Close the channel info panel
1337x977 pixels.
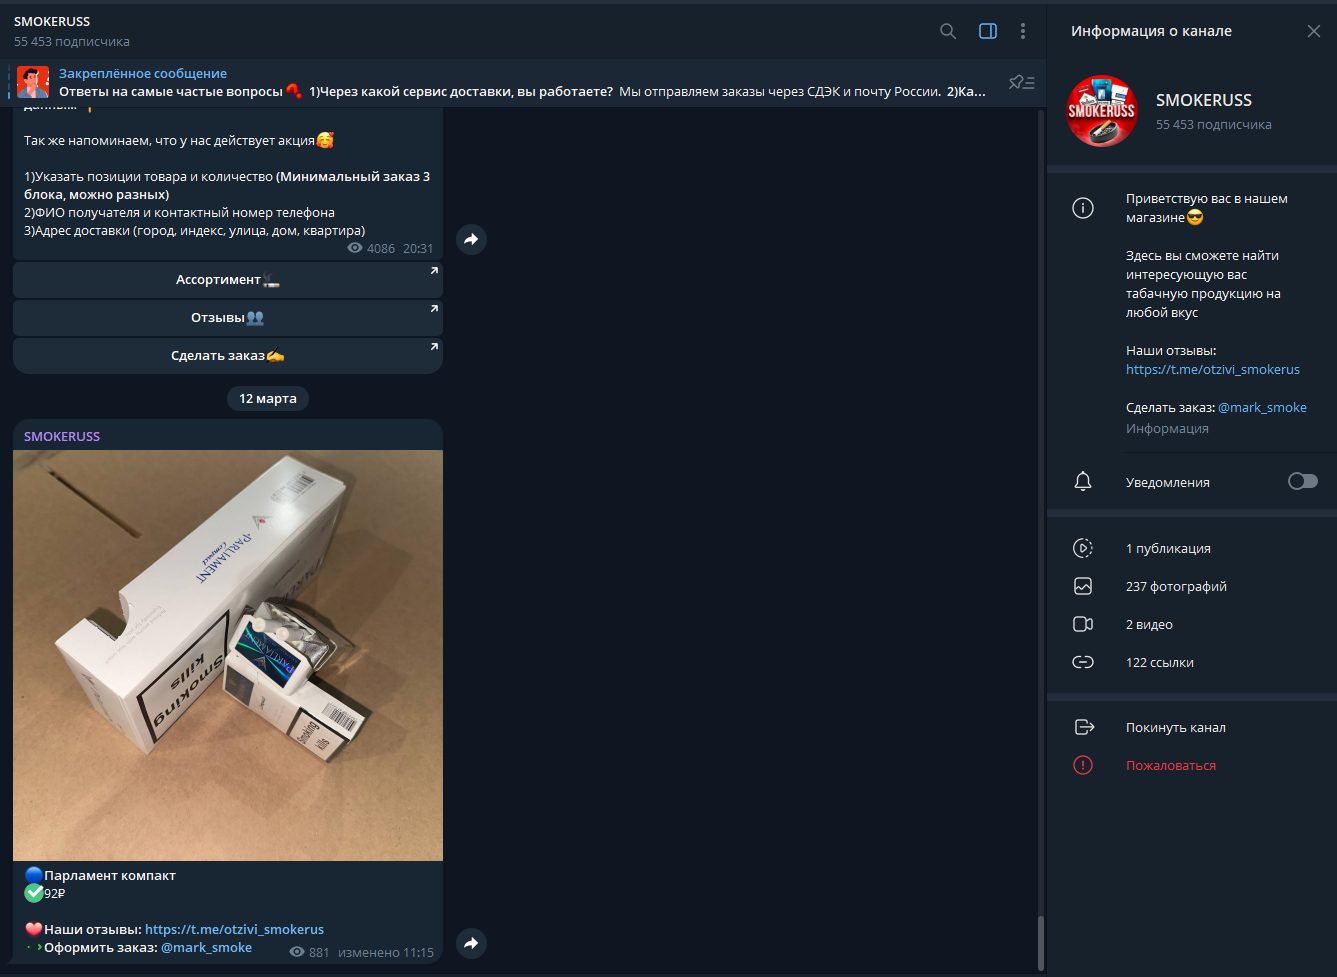(x=1314, y=31)
